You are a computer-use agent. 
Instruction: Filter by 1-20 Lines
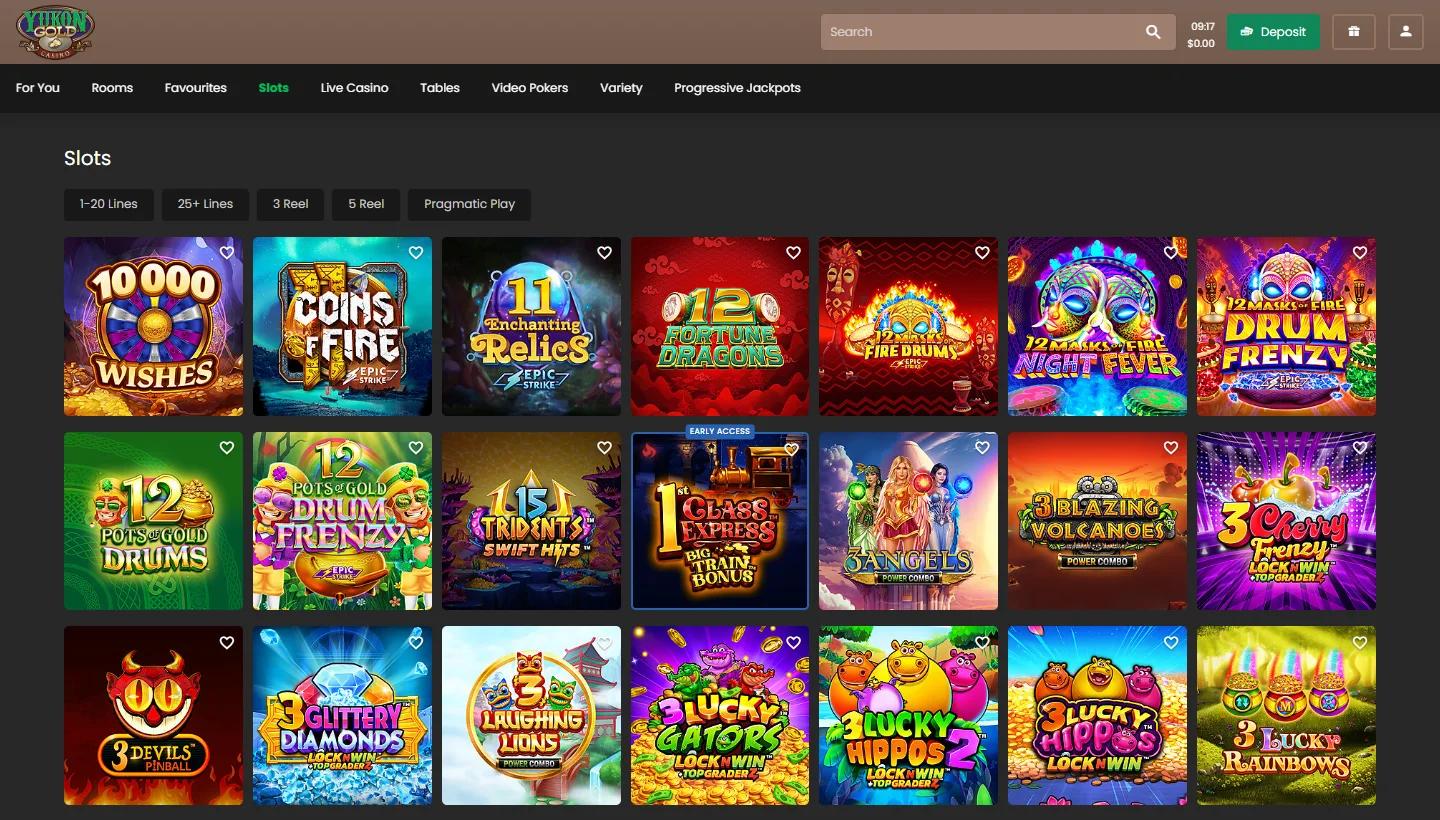[x=109, y=204]
